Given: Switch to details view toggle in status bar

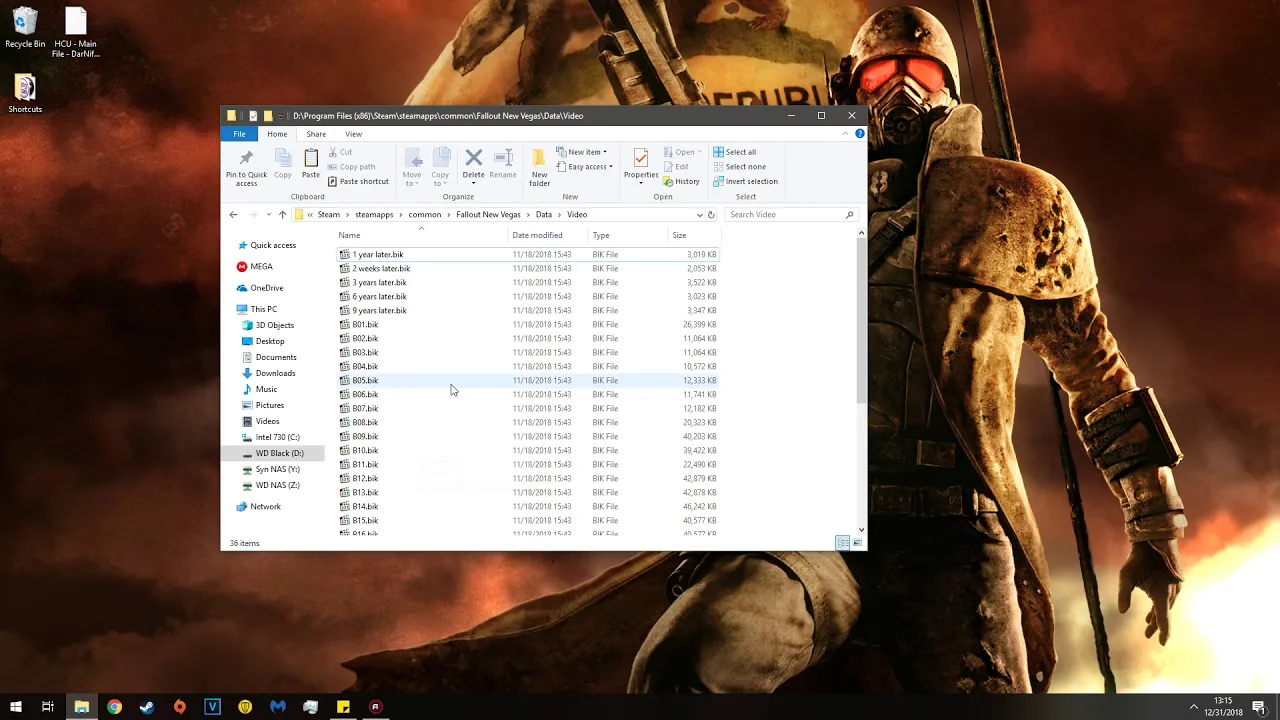Looking at the screenshot, I should 843,543.
